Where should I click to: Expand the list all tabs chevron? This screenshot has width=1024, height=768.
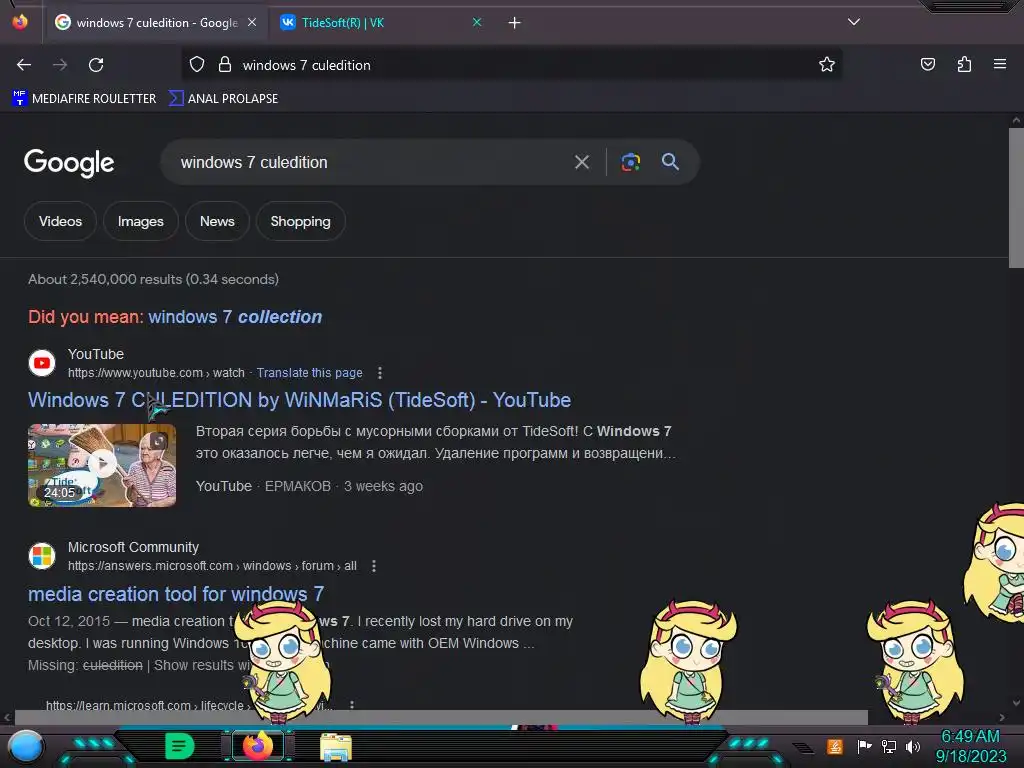[x=854, y=22]
